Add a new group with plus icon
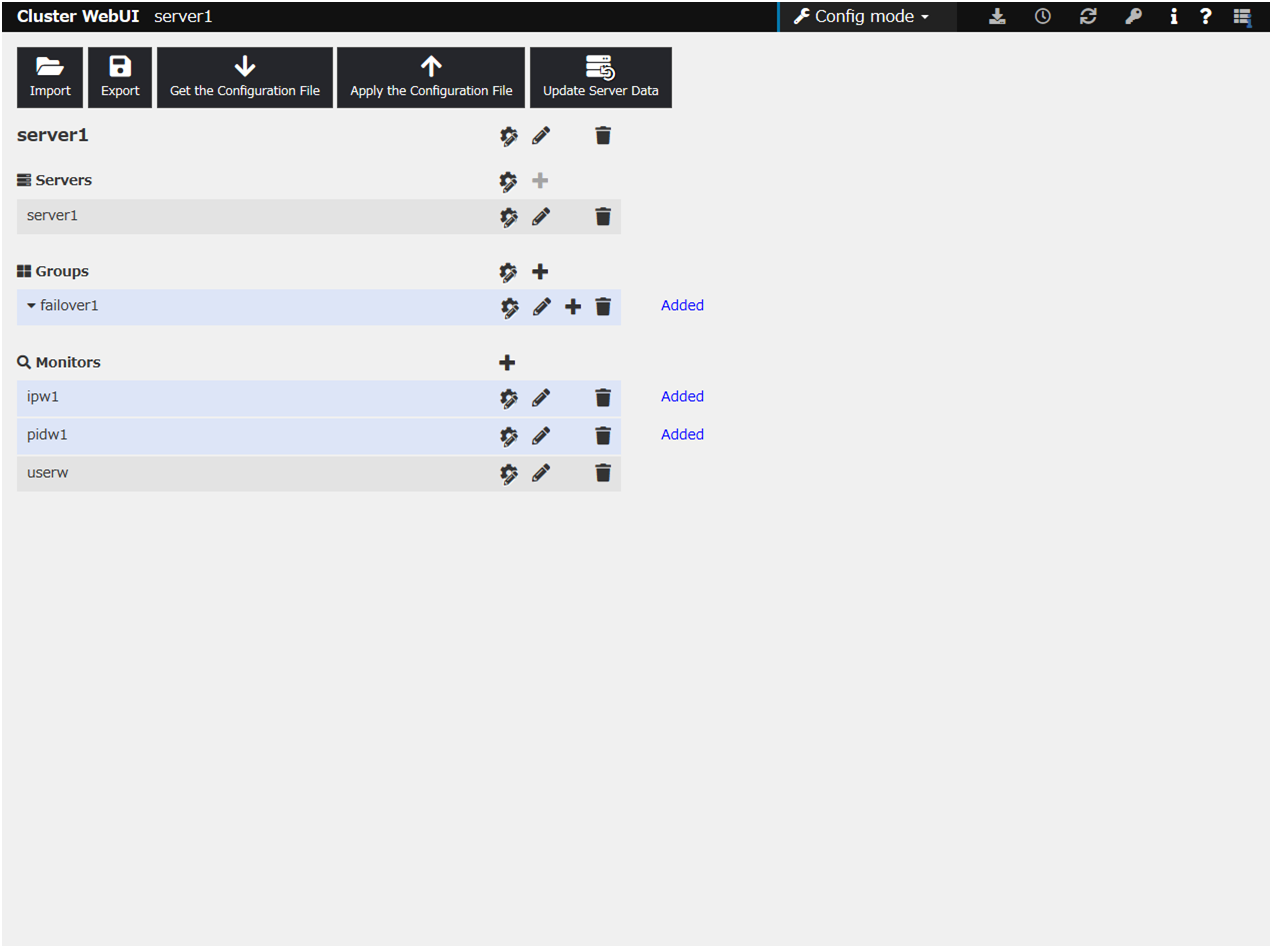Image resolution: width=1272 pixels, height=948 pixels. point(540,272)
